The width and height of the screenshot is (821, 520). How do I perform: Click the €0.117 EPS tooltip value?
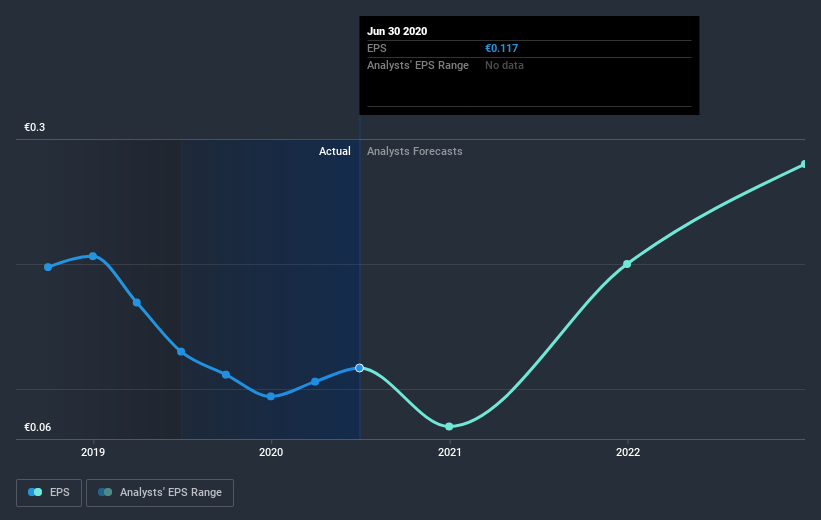coord(501,48)
